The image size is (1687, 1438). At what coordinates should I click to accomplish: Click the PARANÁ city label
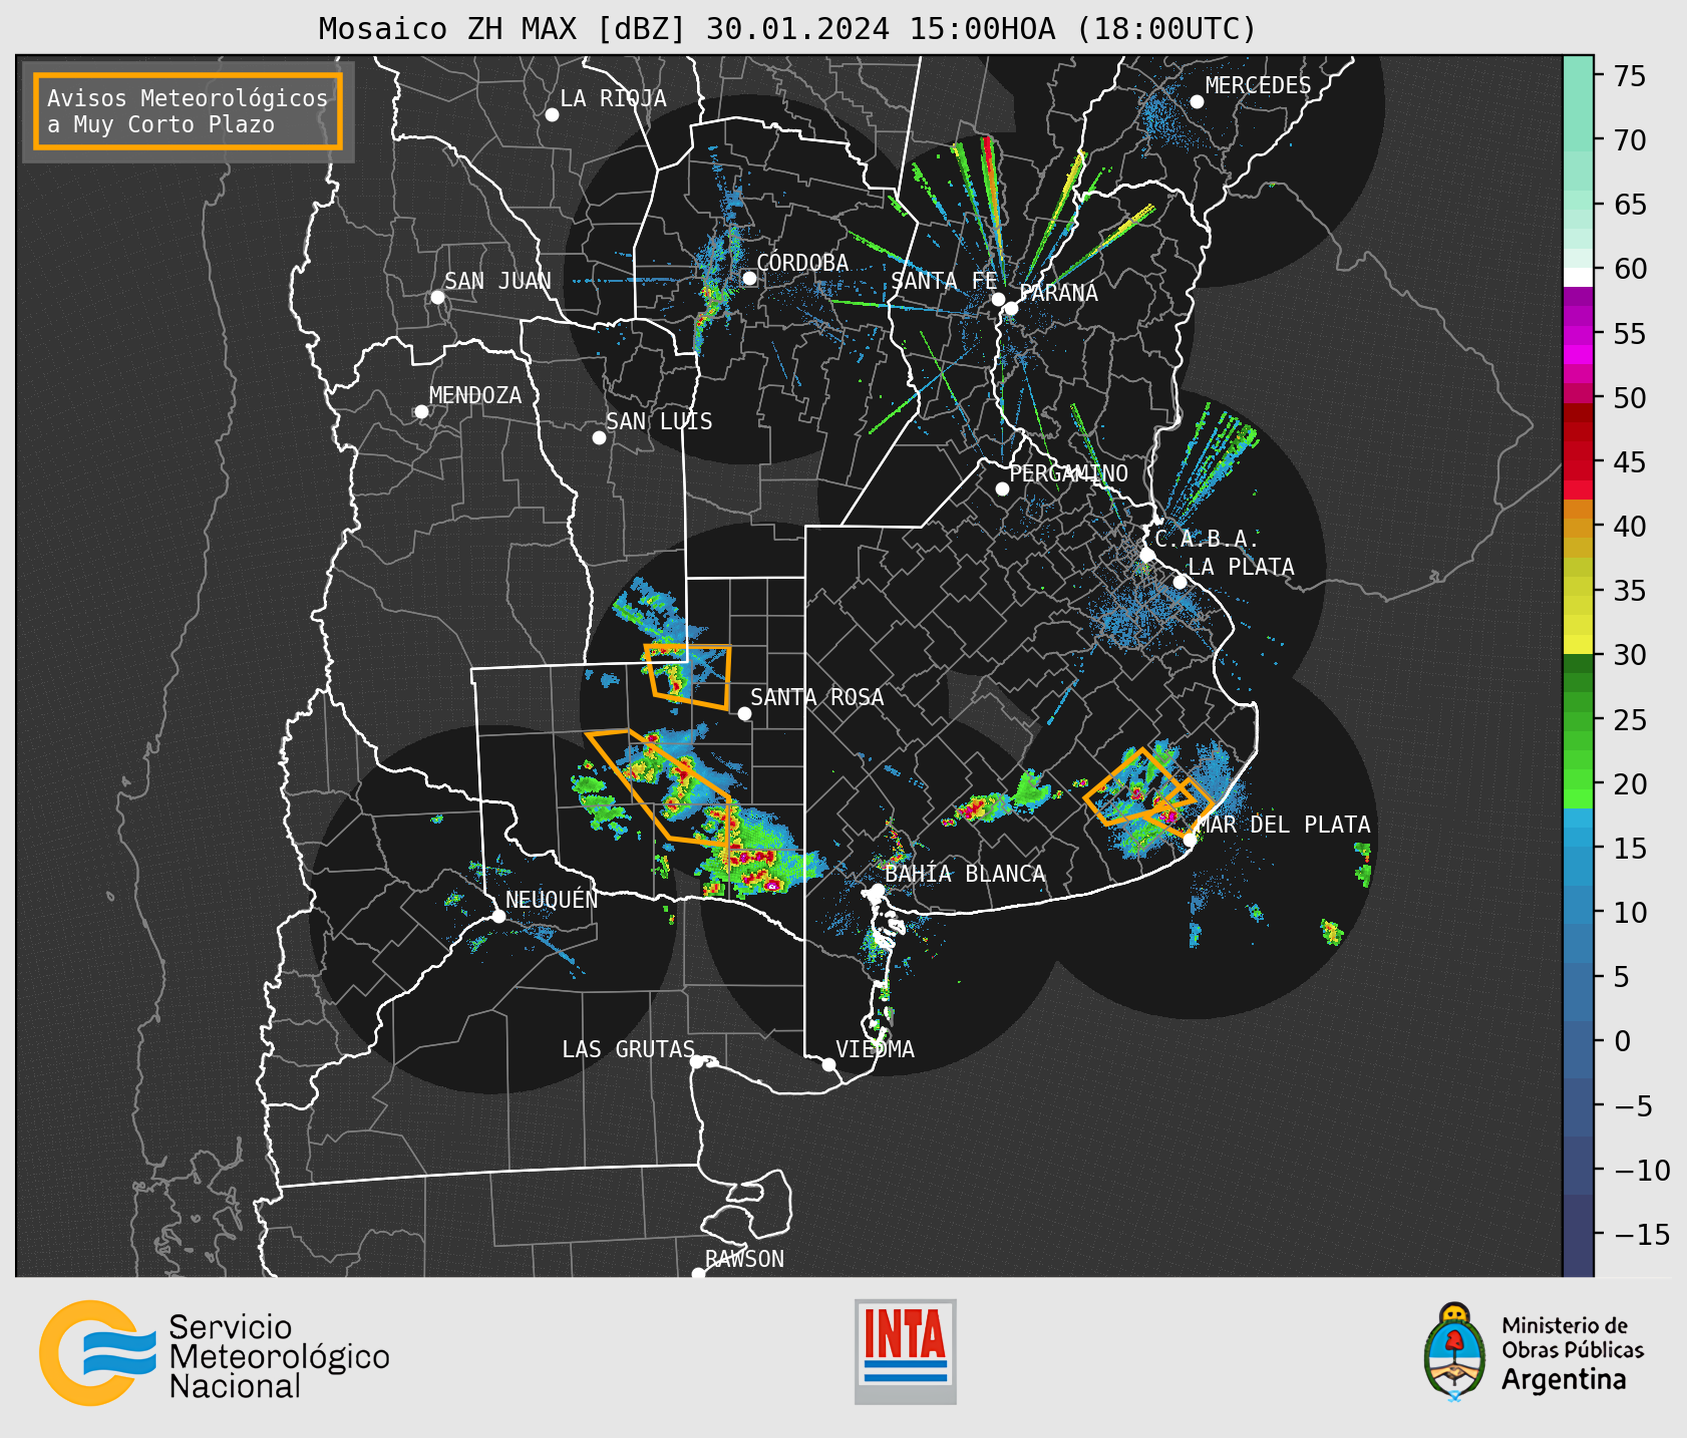[x=1059, y=293]
